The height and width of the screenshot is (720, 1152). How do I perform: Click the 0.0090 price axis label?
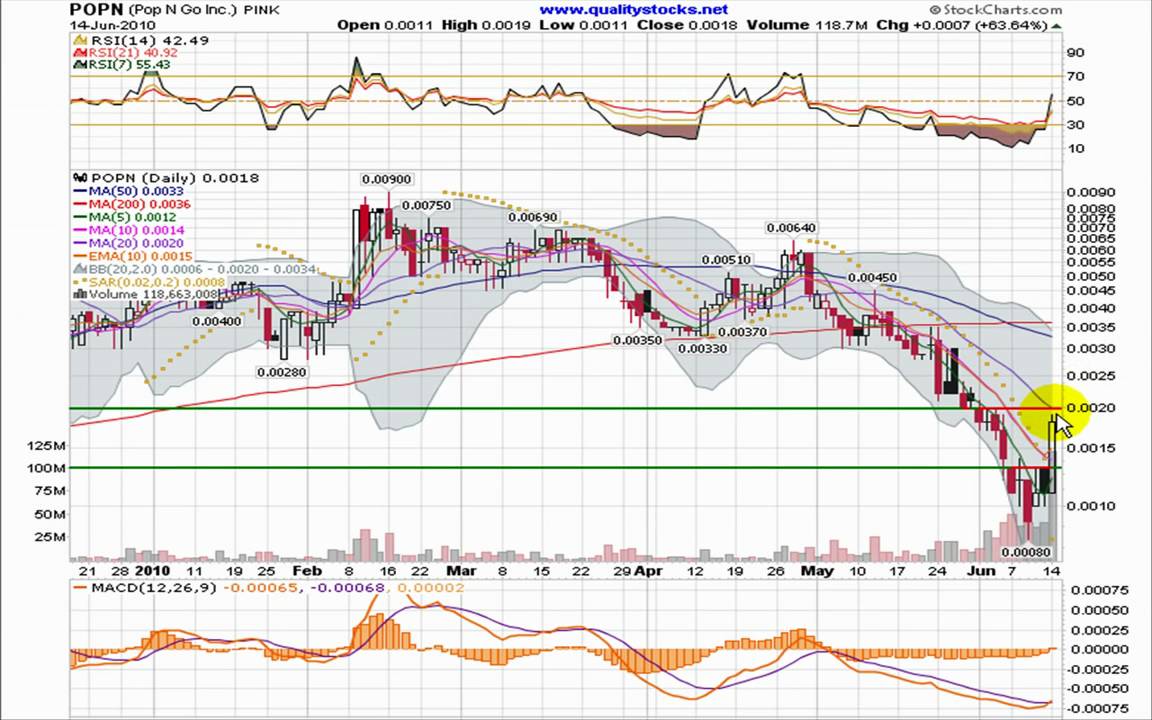tap(1090, 192)
